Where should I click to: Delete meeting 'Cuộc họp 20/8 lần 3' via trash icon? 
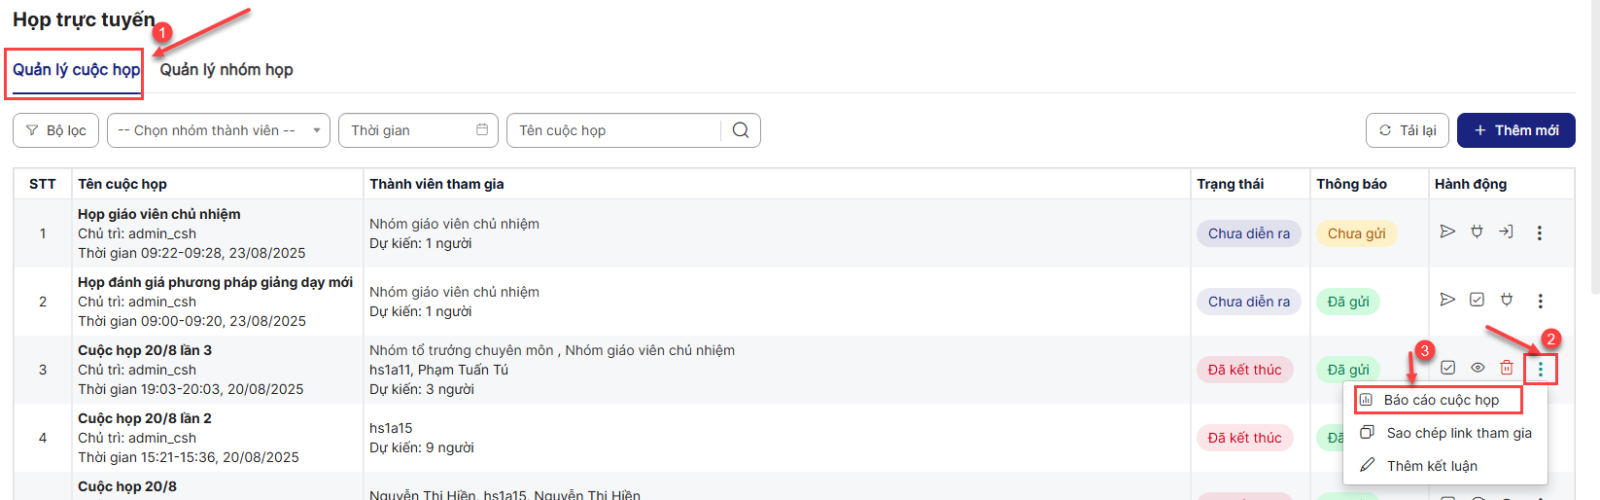[1507, 368]
